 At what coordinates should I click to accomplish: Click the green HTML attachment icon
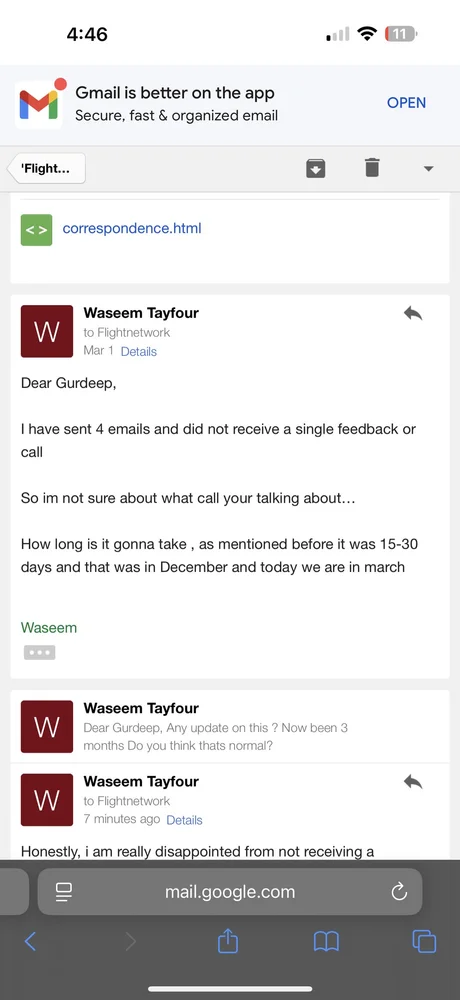[36, 230]
